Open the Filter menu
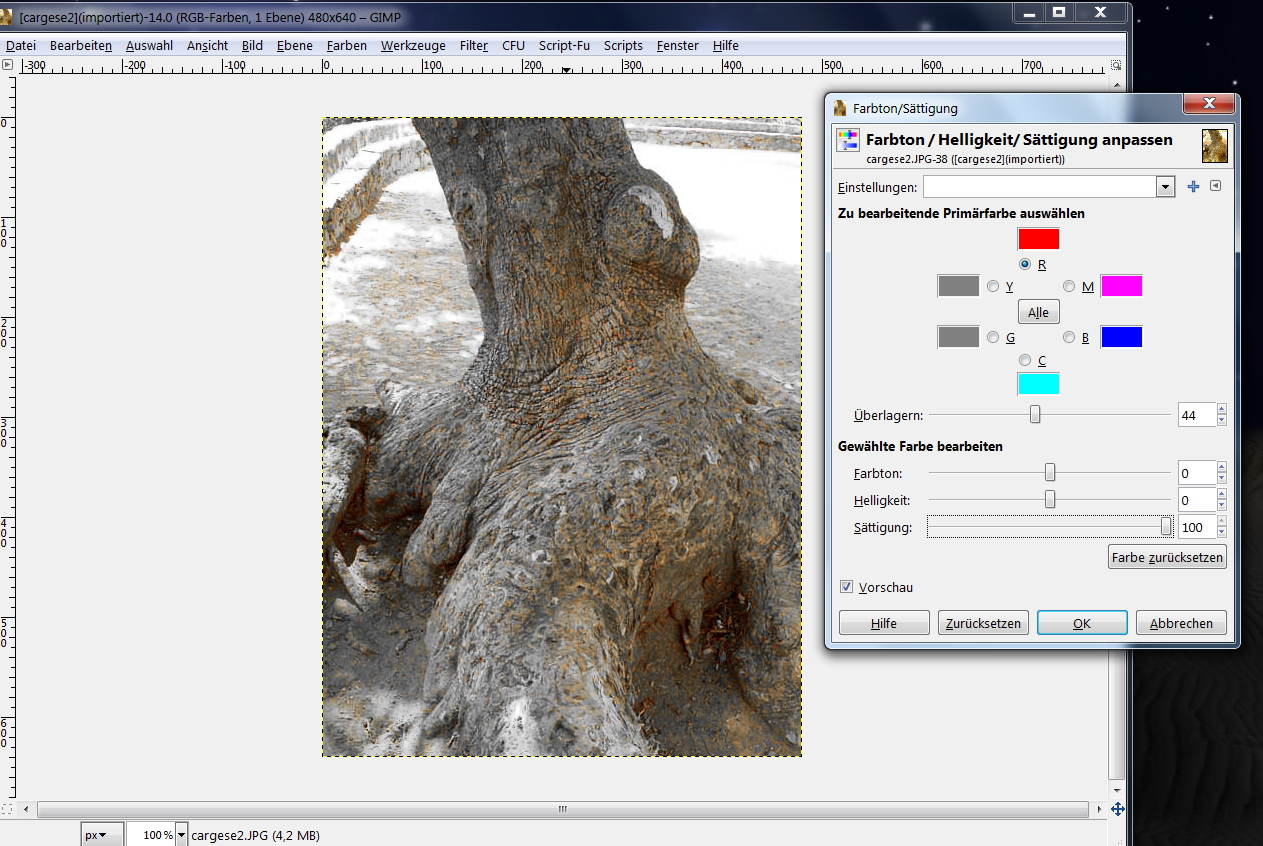 tap(473, 46)
